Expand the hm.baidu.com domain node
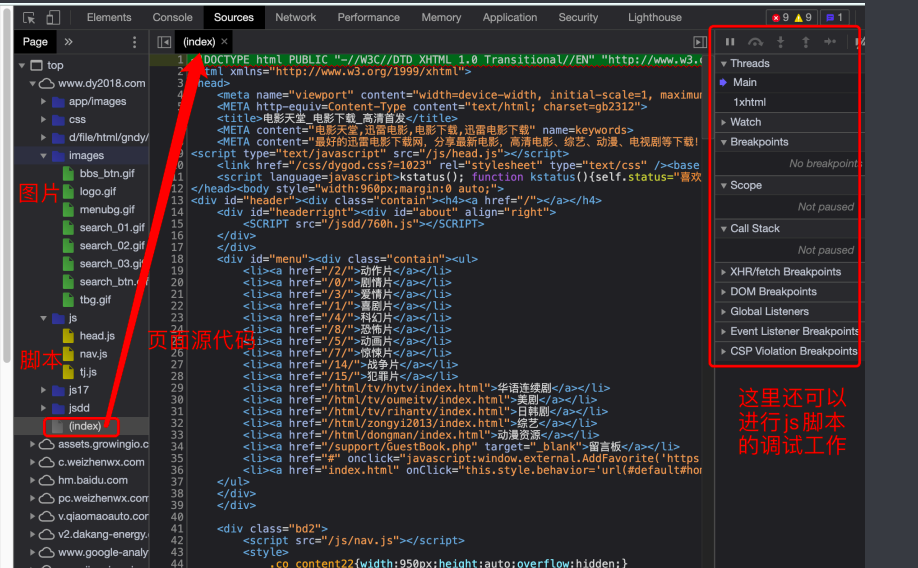This screenshot has height=568, width=918. click(33, 481)
